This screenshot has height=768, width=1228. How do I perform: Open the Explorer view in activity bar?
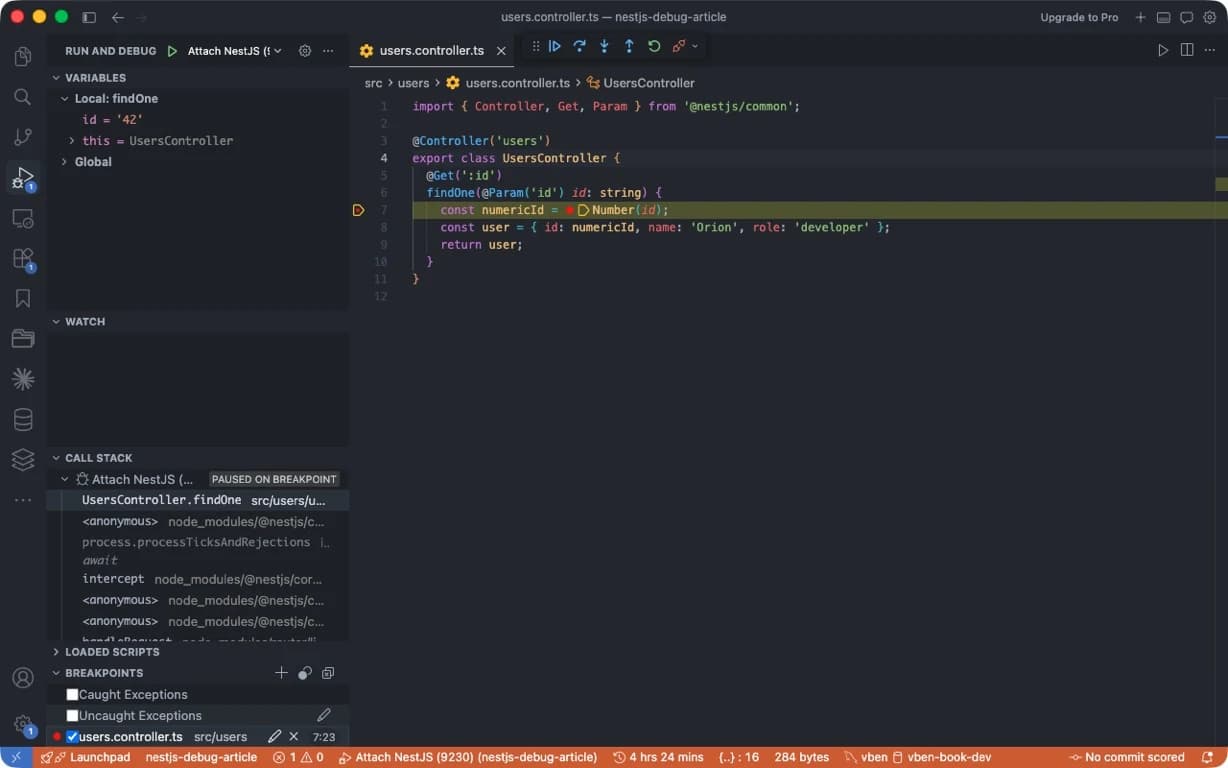tap(23, 56)
